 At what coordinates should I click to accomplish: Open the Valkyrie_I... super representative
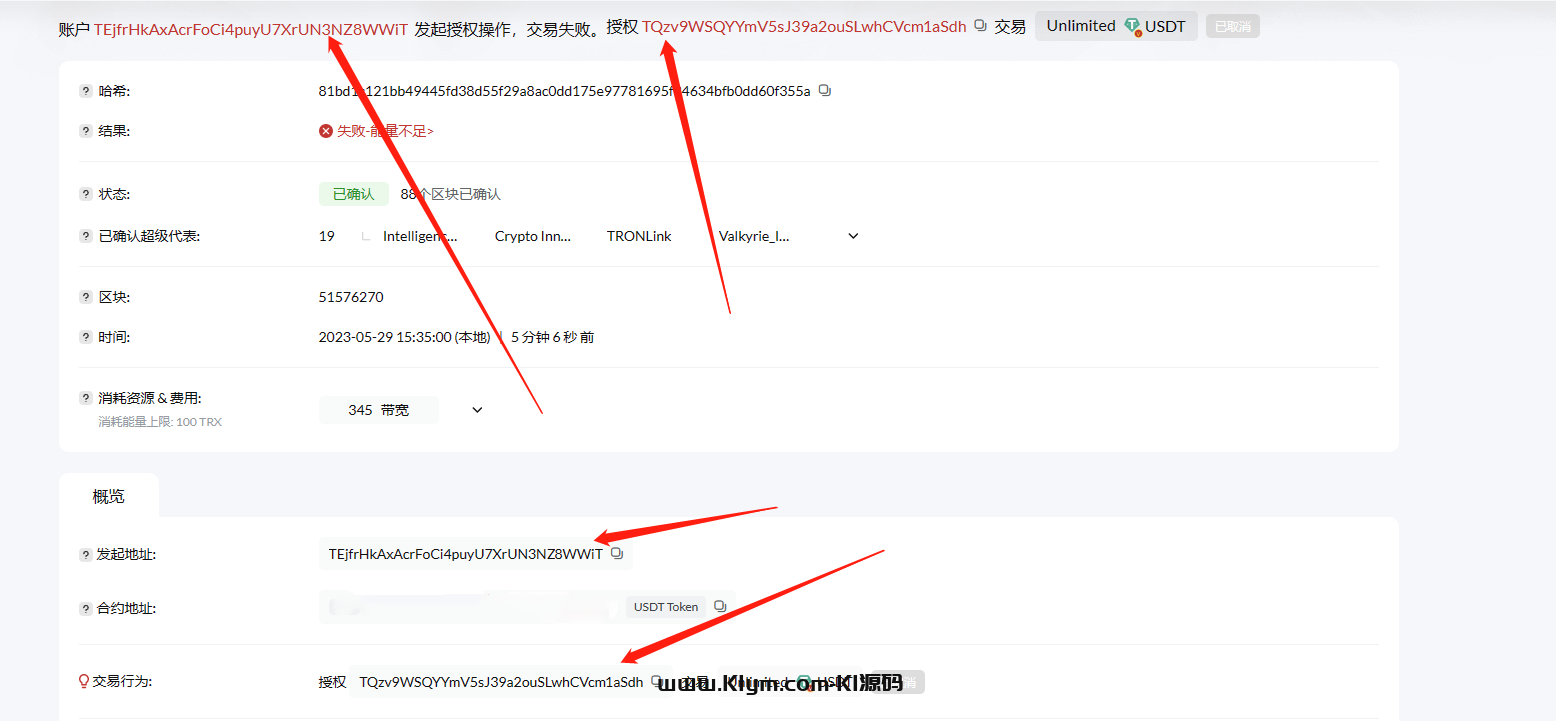click(x=754, y=237)
